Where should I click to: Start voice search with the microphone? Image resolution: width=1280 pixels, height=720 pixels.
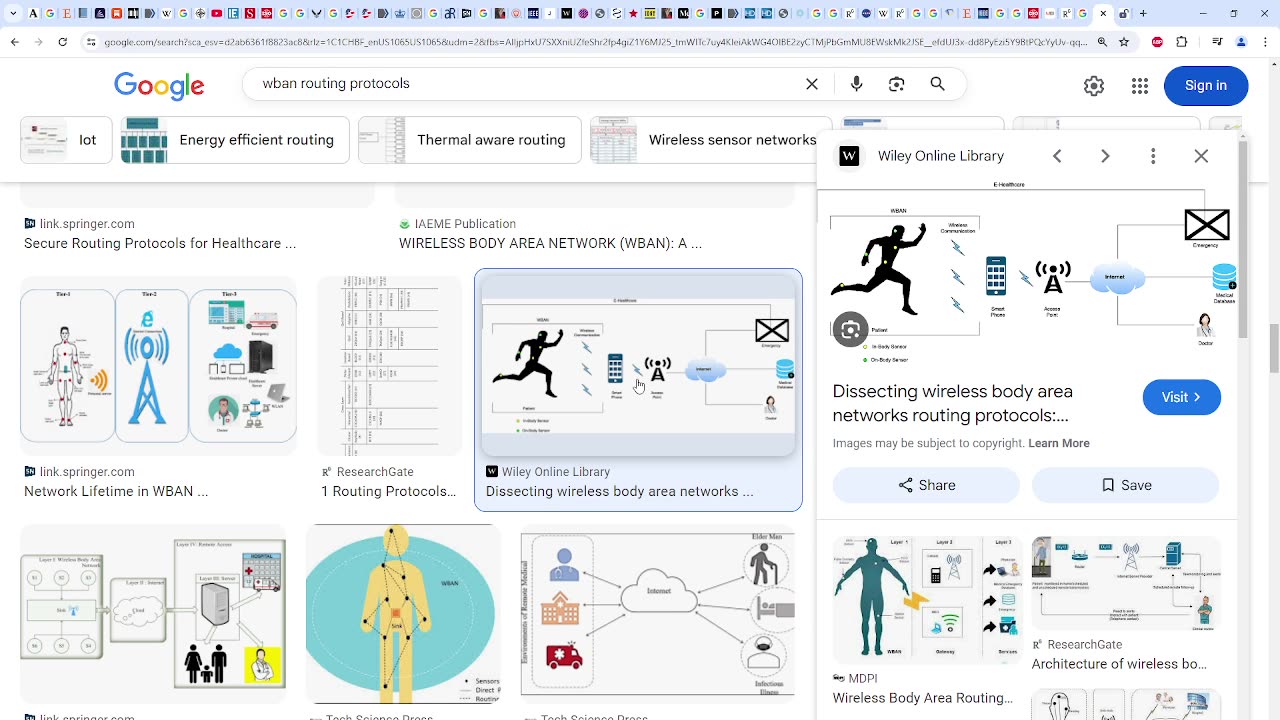pyautogui.click(x=856, y=84)
